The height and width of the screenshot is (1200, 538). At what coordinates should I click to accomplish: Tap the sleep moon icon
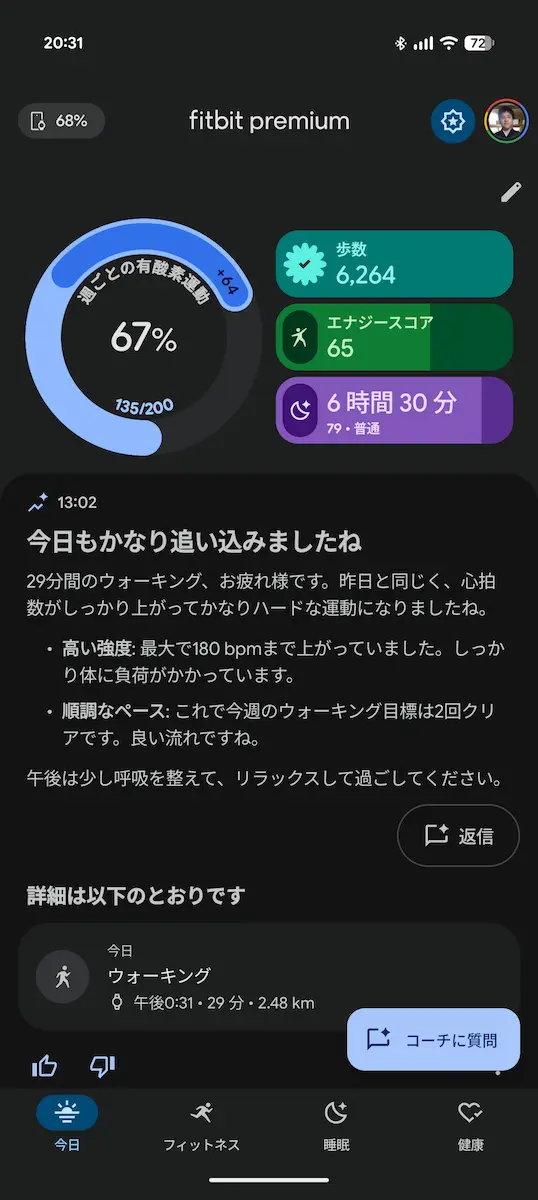299,410
